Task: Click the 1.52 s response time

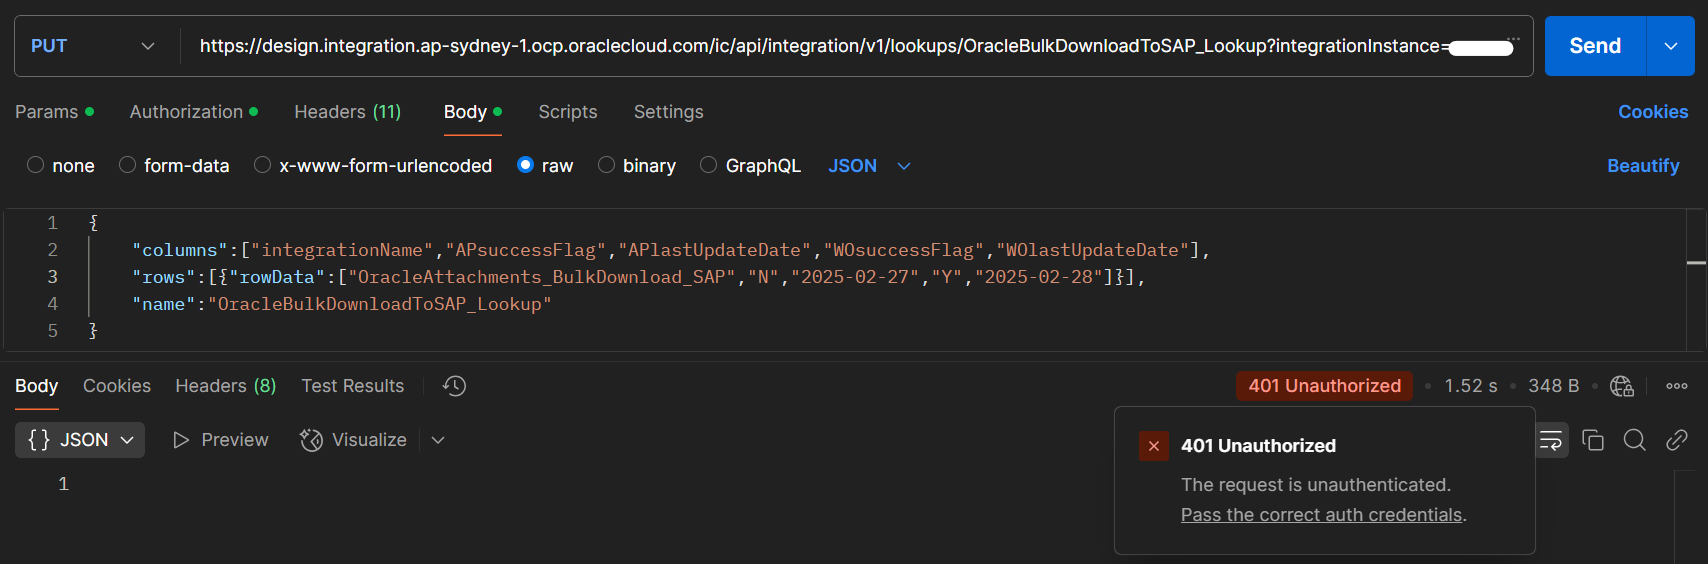Action: 1471,386
